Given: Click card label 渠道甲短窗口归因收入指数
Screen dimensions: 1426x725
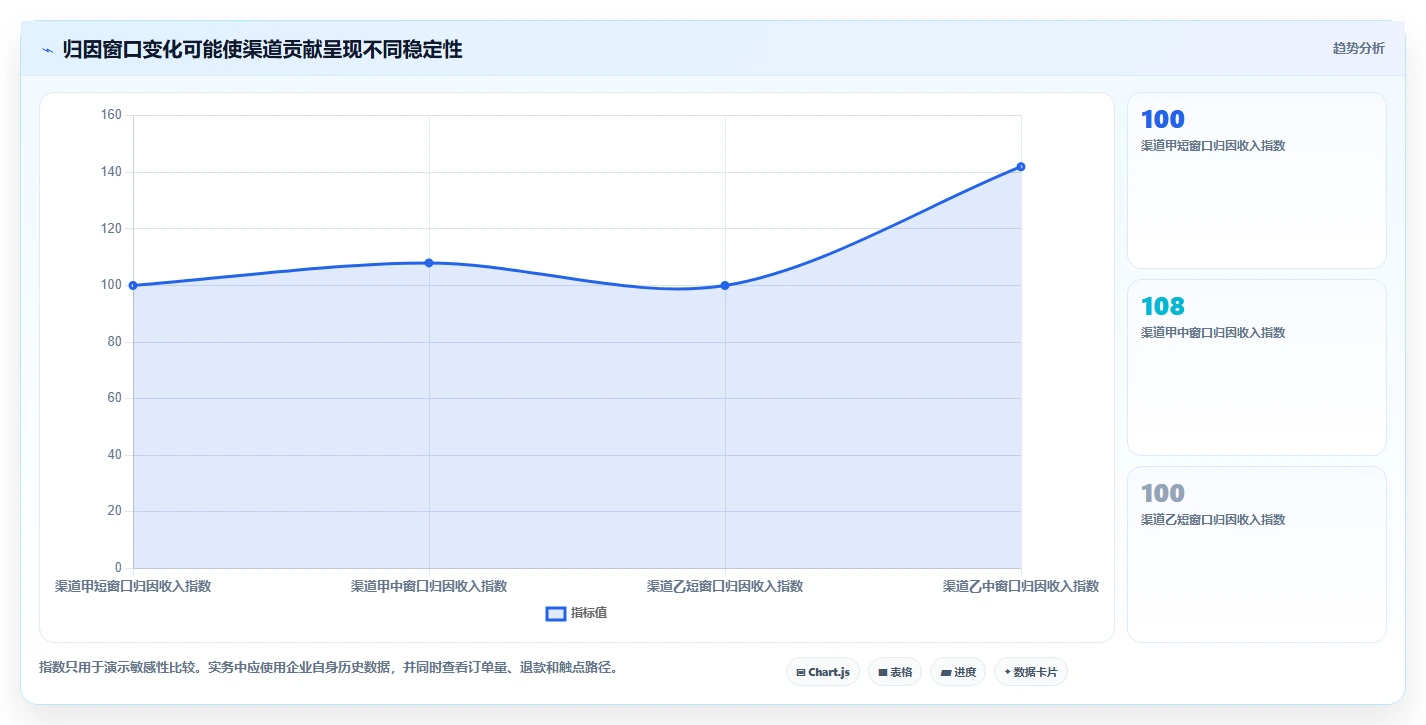Looking at the screenshot, I should (x=1213, y=146).
